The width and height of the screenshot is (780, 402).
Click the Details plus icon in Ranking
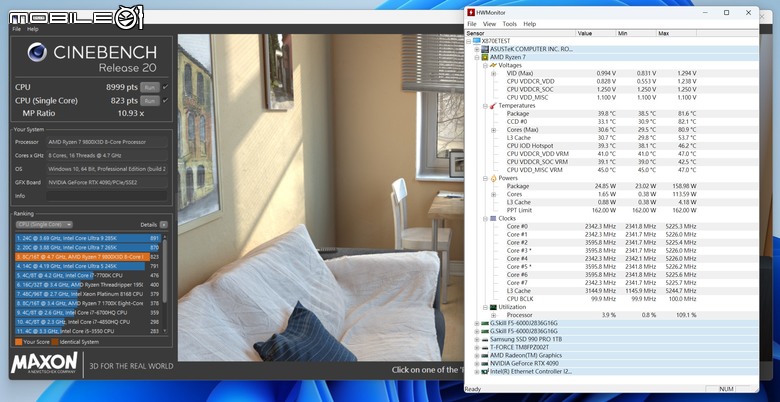[164, 225]
